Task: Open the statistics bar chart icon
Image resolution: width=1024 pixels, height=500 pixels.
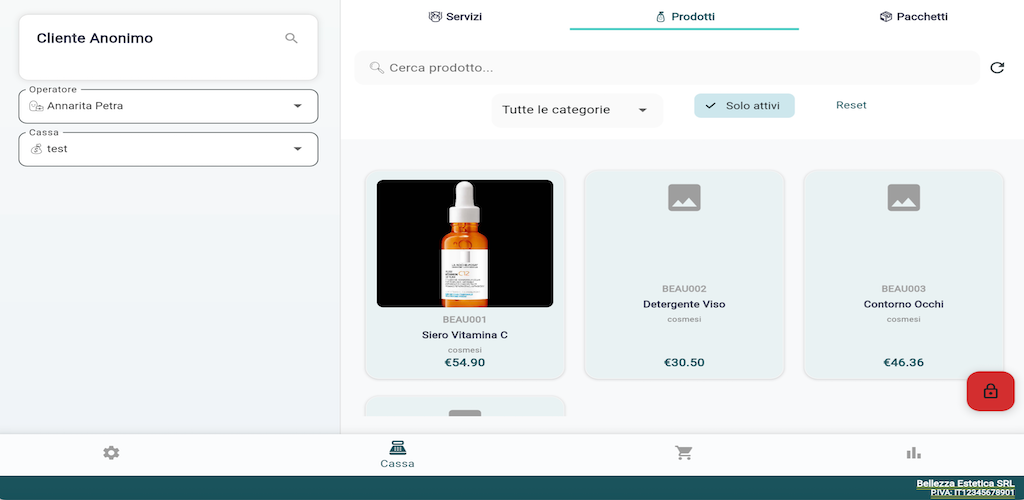Action: 914,453
